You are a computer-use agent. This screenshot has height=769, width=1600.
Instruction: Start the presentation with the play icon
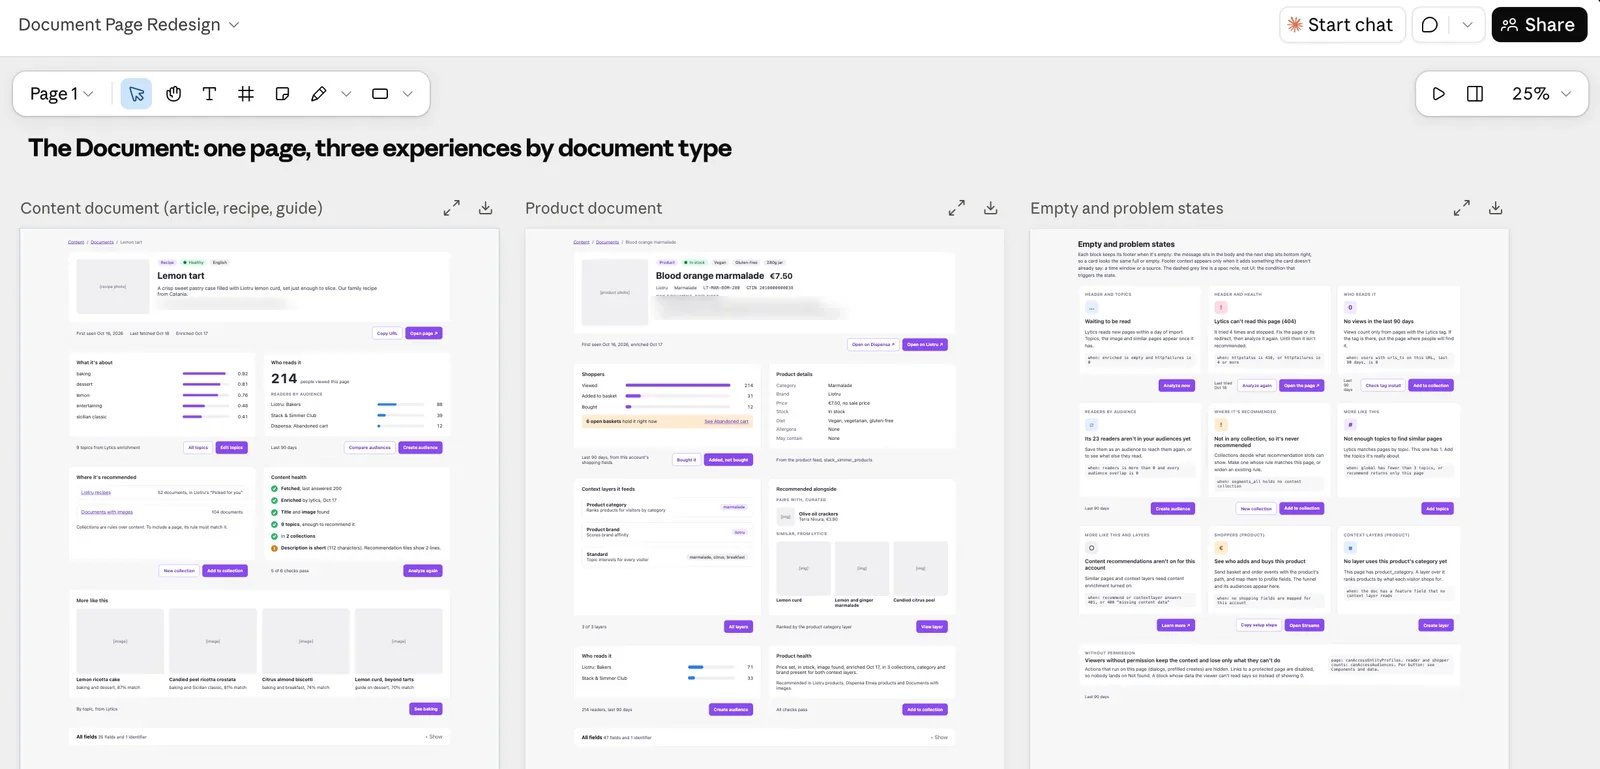pos(1438,94)
